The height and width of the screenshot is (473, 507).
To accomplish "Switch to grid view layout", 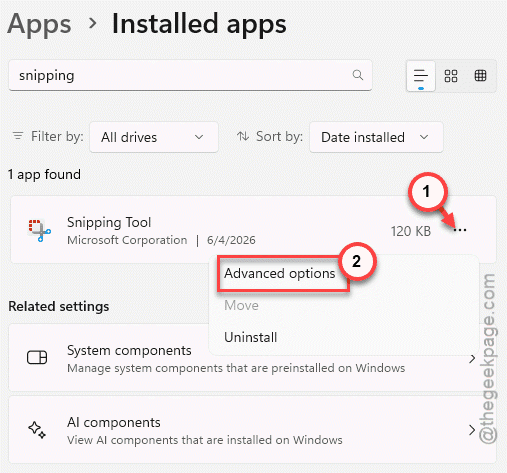I will point(451,76).
